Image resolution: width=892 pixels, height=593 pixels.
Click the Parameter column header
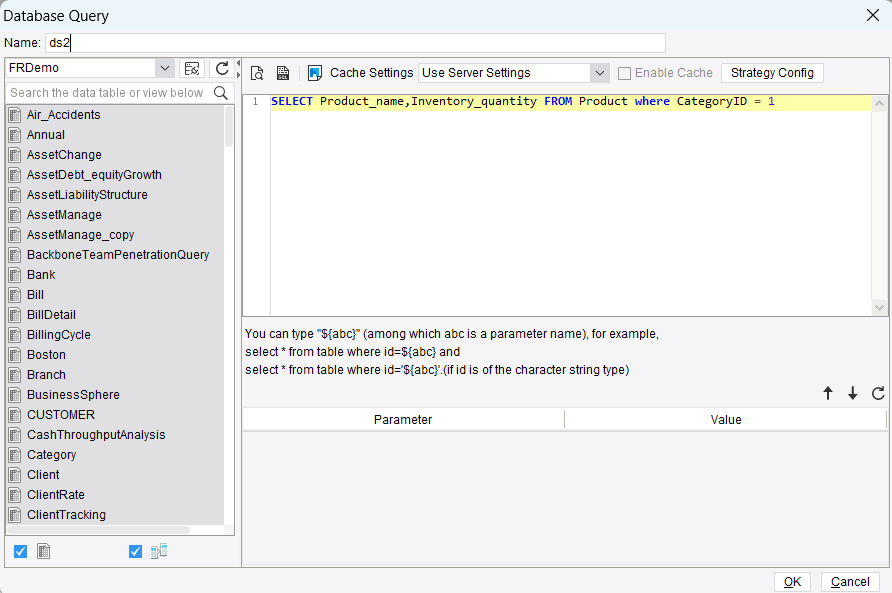coord(403,419)
